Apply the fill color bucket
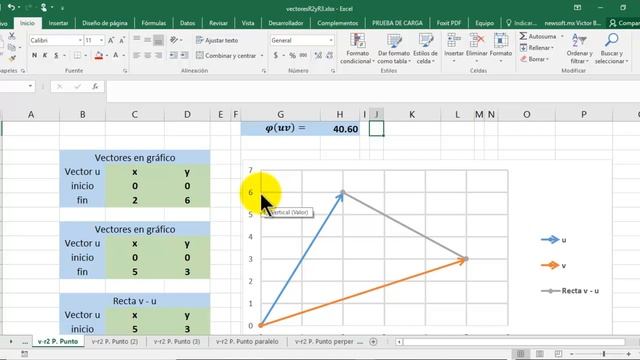 click(x=98, y=56)
